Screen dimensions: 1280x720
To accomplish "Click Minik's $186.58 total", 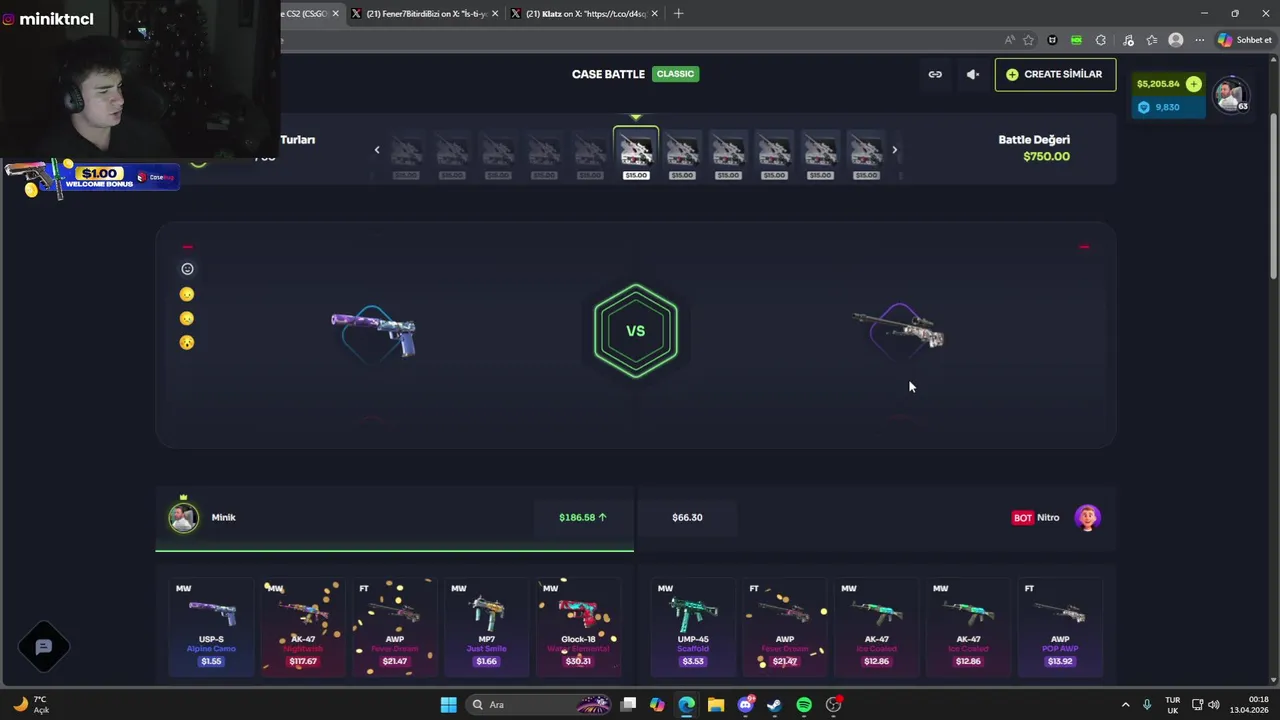I will tap(582, 517).
